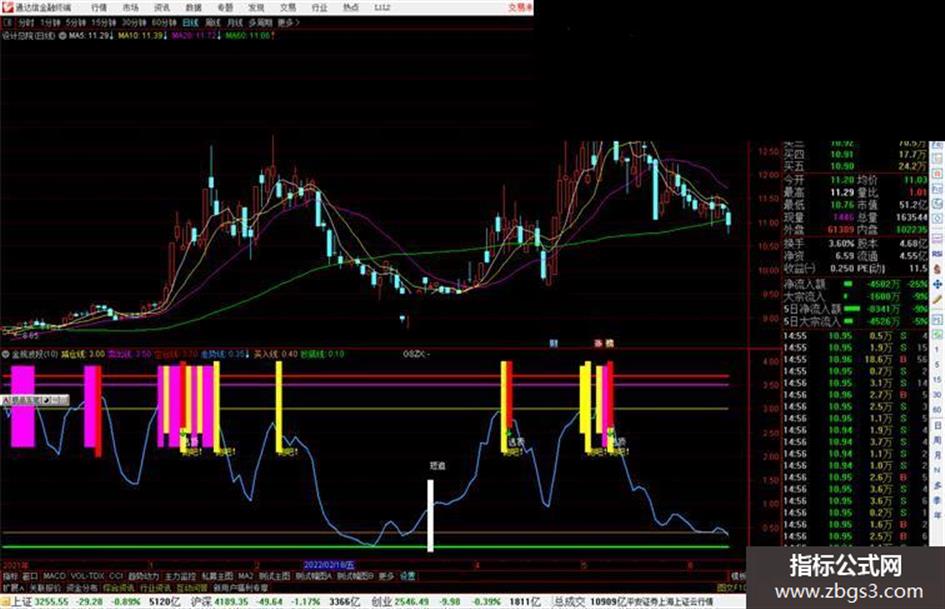Select 30 minute shortcut in right sidebar
Viewport: 945px width, 609px height.
click(937, 394)
